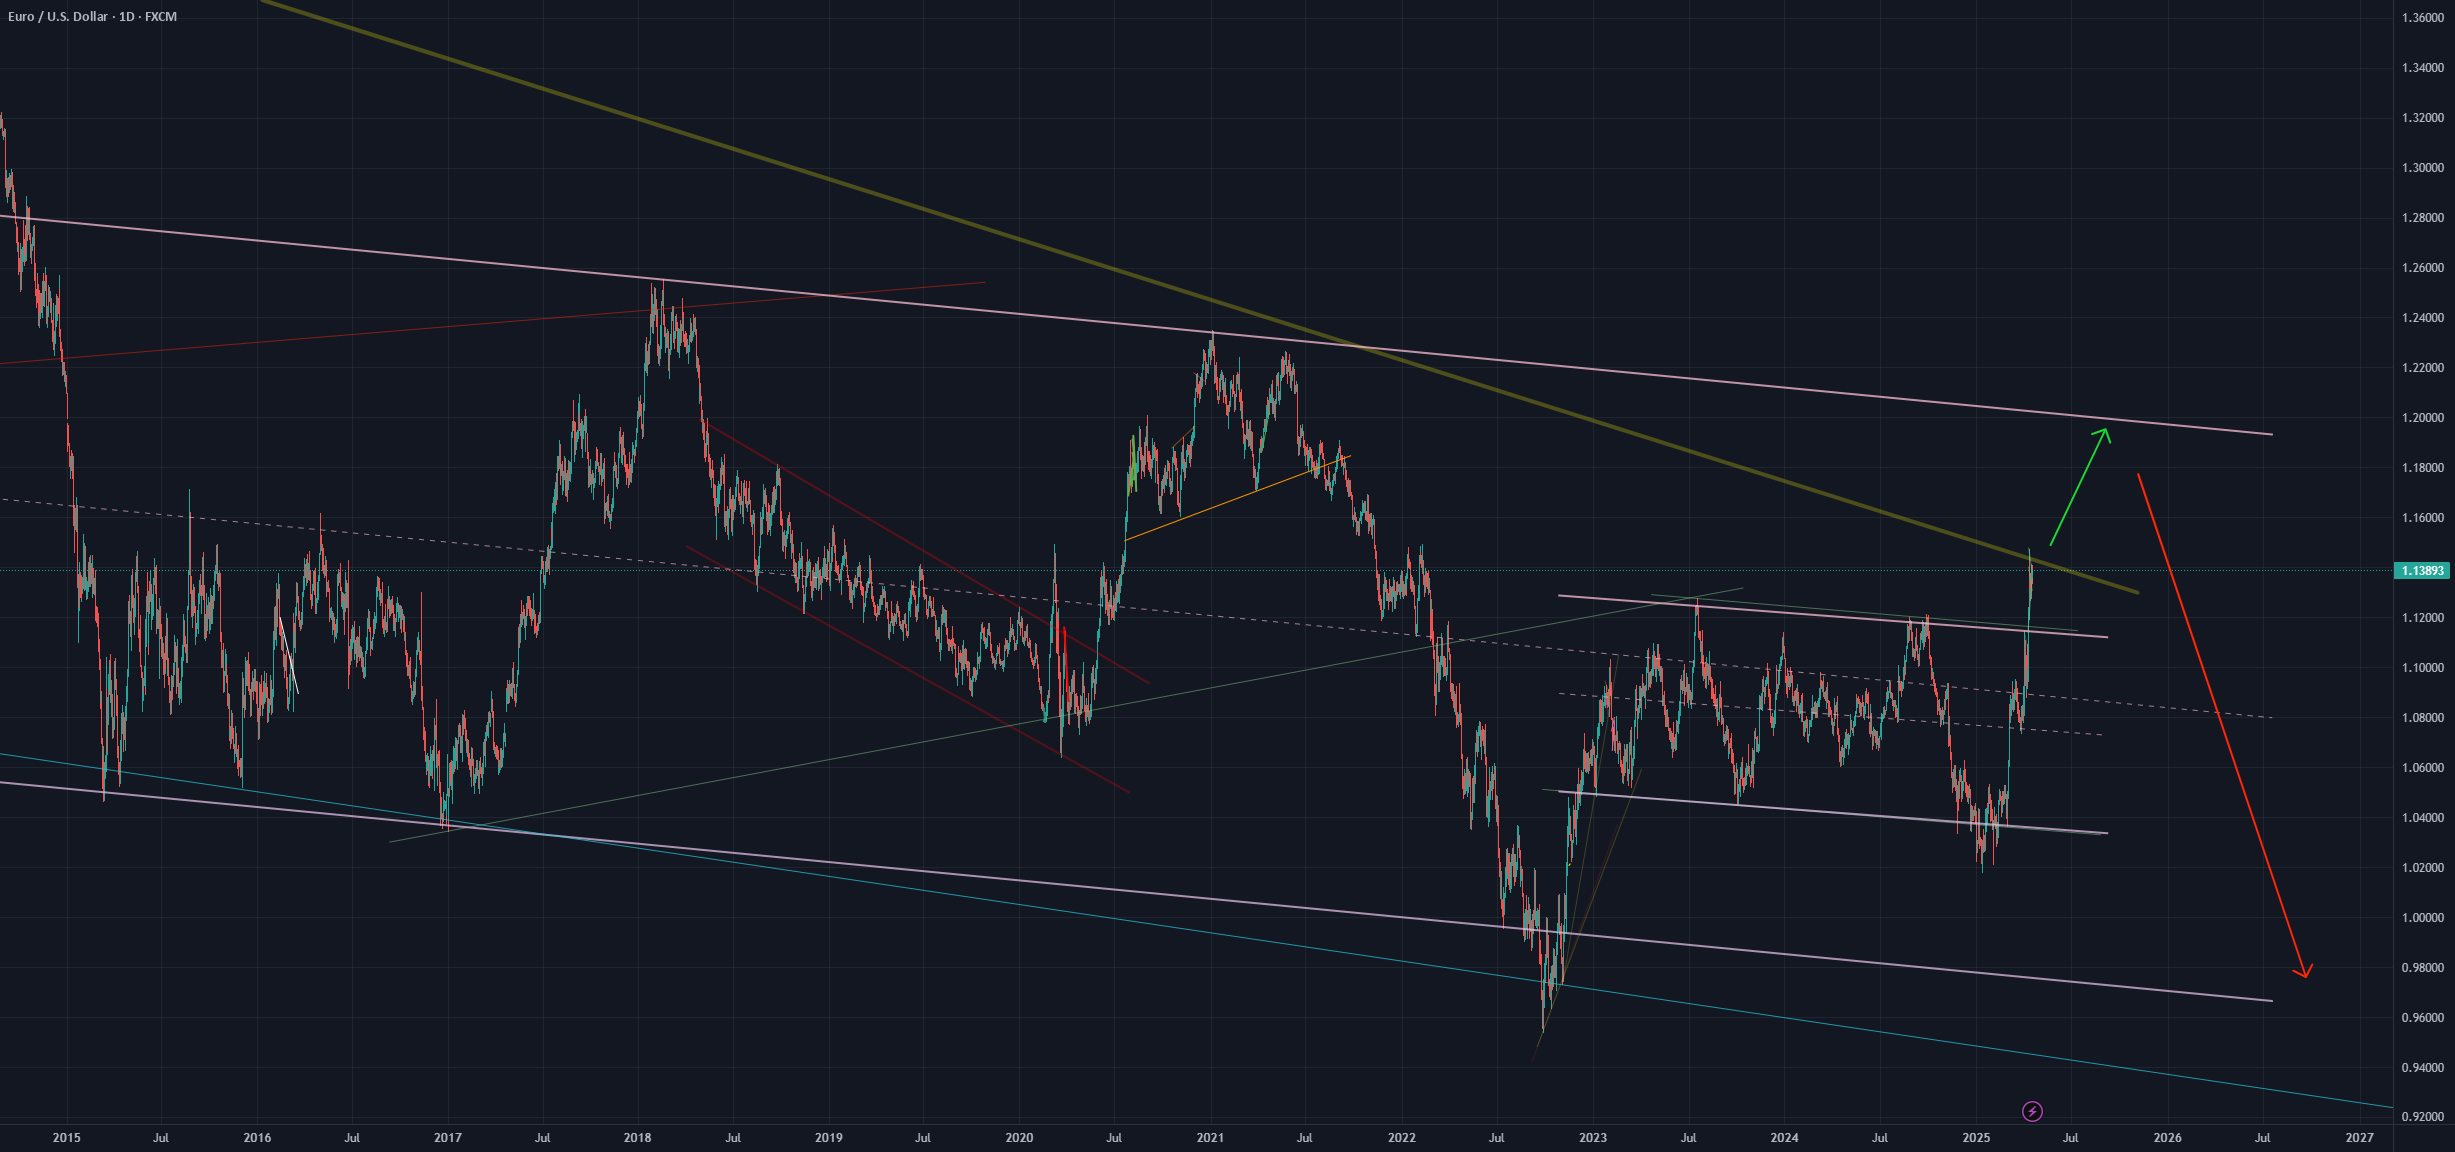Click the 2023 label on the time axis
The height and width of the screenshot is (1152, 2455).
pyautogui.click(x=1593, y=1138)
